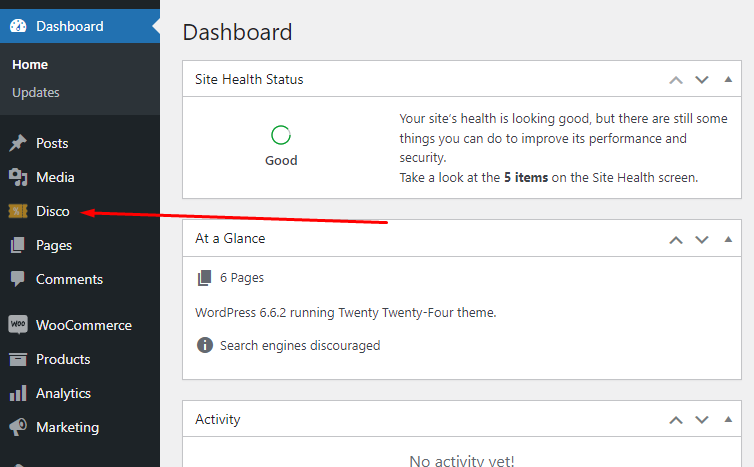Click the WooCommerce Woo logo icon
Image resolution: width=754 pixels, height=467 pixels.
point(18,325)
